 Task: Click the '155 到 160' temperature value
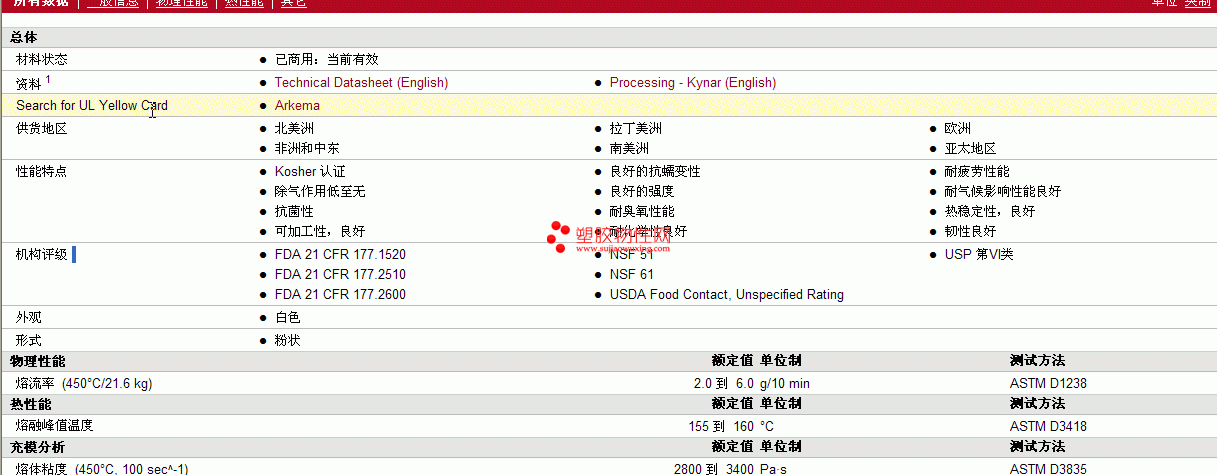click(721, 426)
